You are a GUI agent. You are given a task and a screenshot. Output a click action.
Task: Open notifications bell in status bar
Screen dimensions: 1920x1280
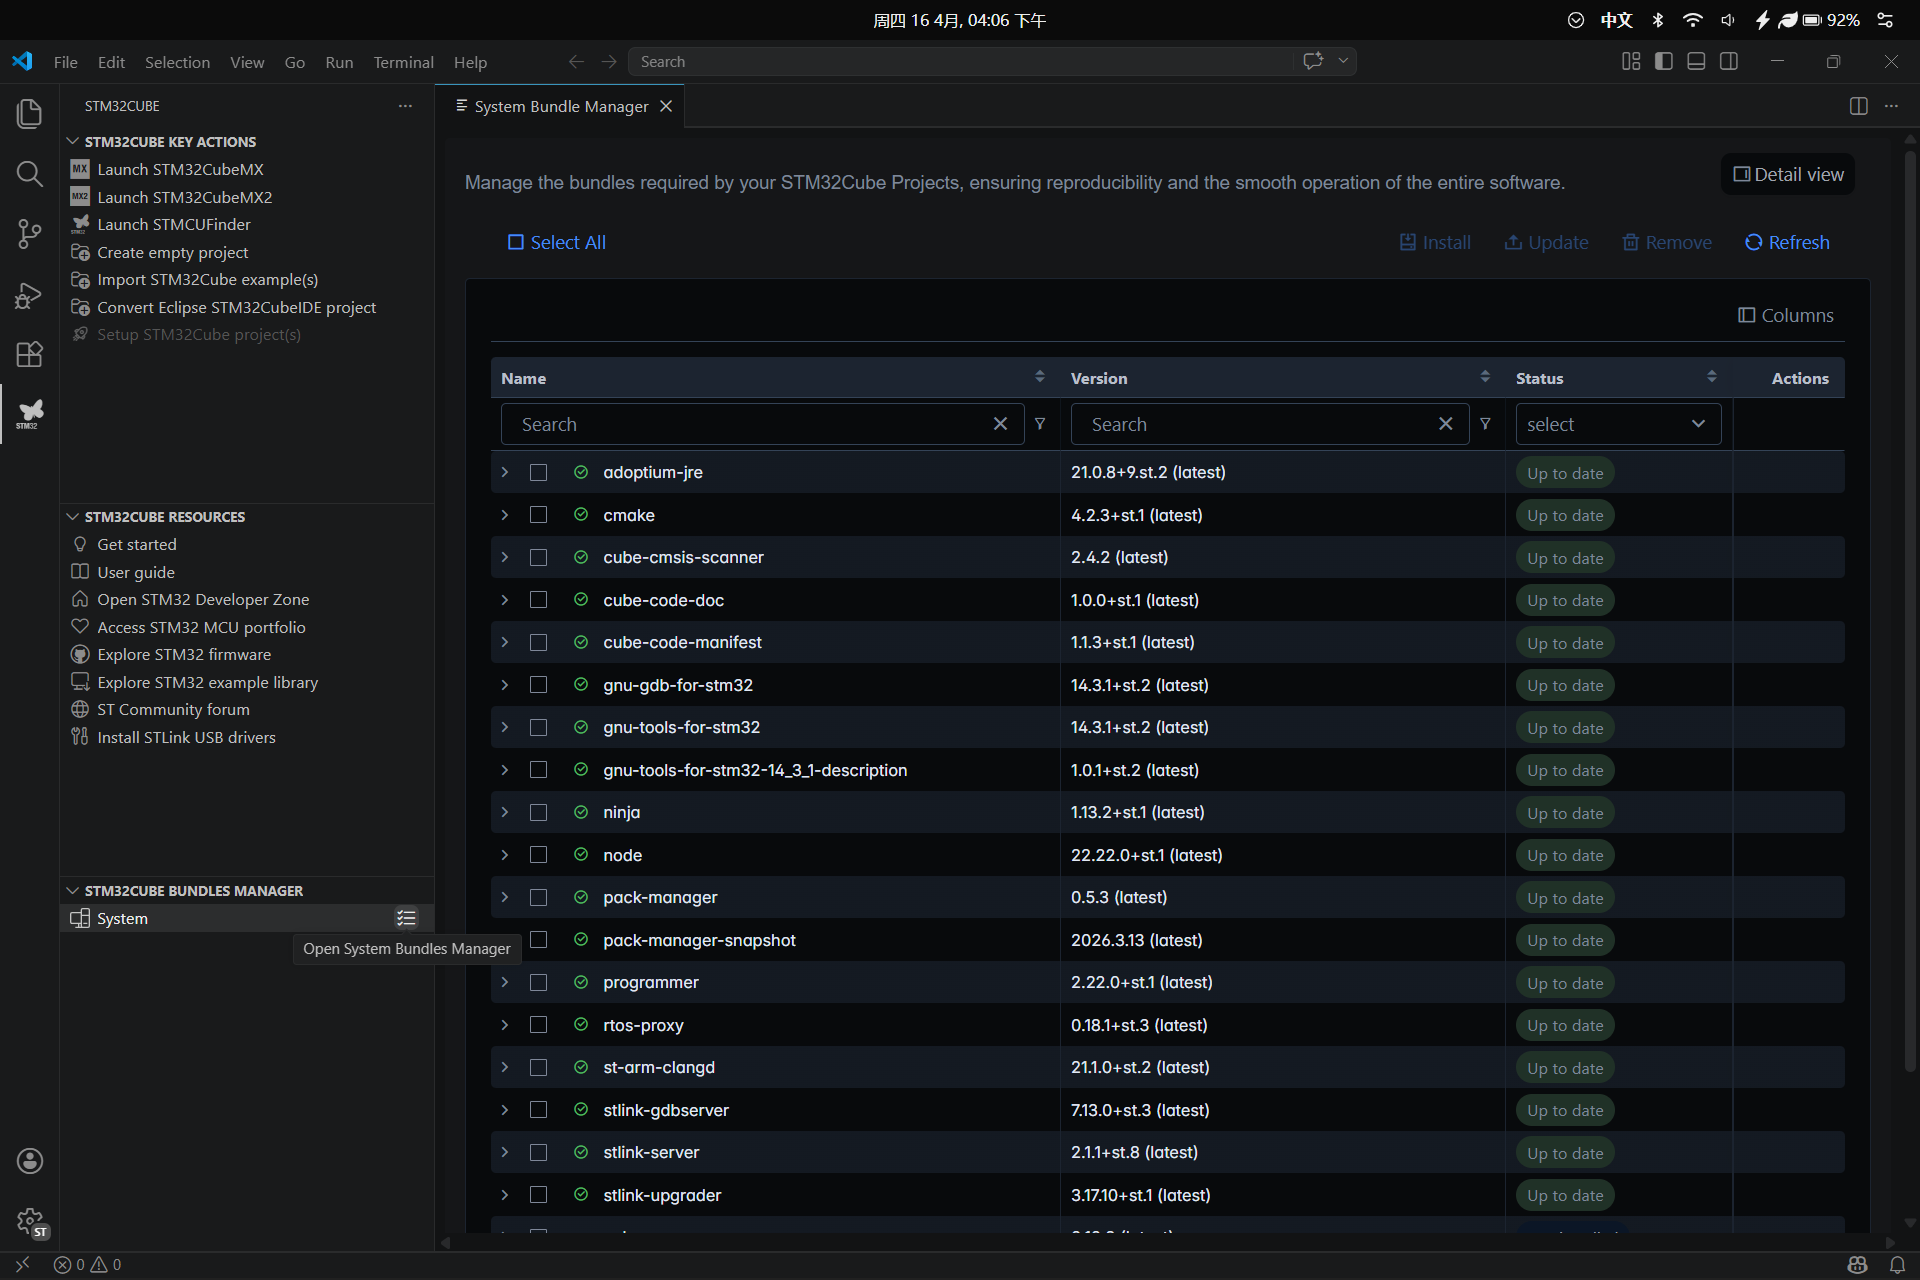pyautogui.click(x=1897, y=1265)
